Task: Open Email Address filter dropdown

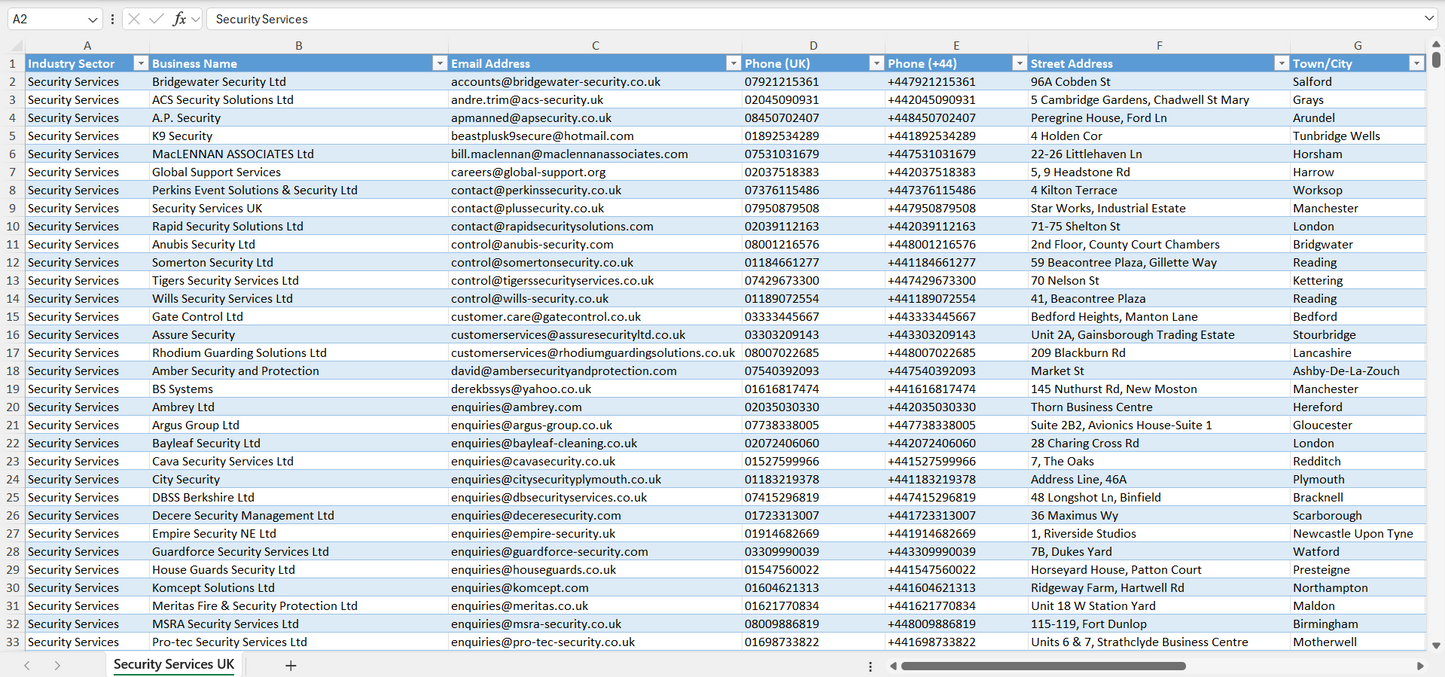Action: [x=733, y=63]
